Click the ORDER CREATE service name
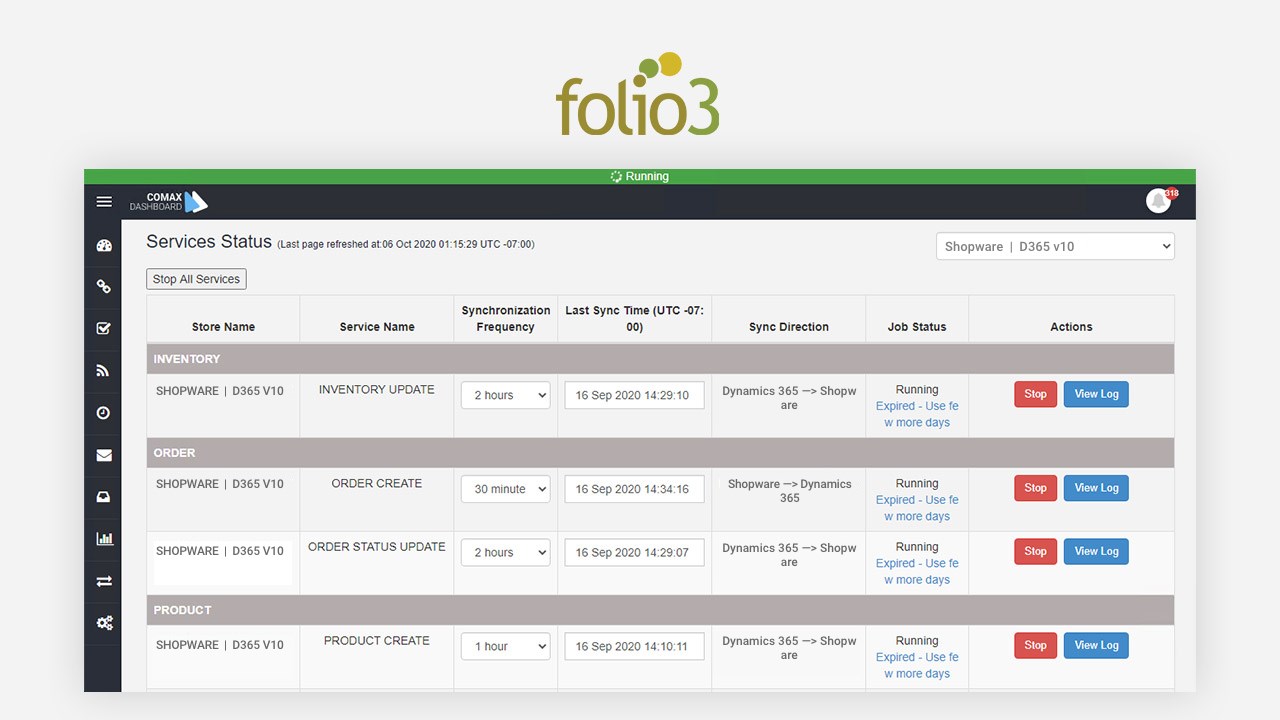Screen dimensions: 1280x720 377,484
